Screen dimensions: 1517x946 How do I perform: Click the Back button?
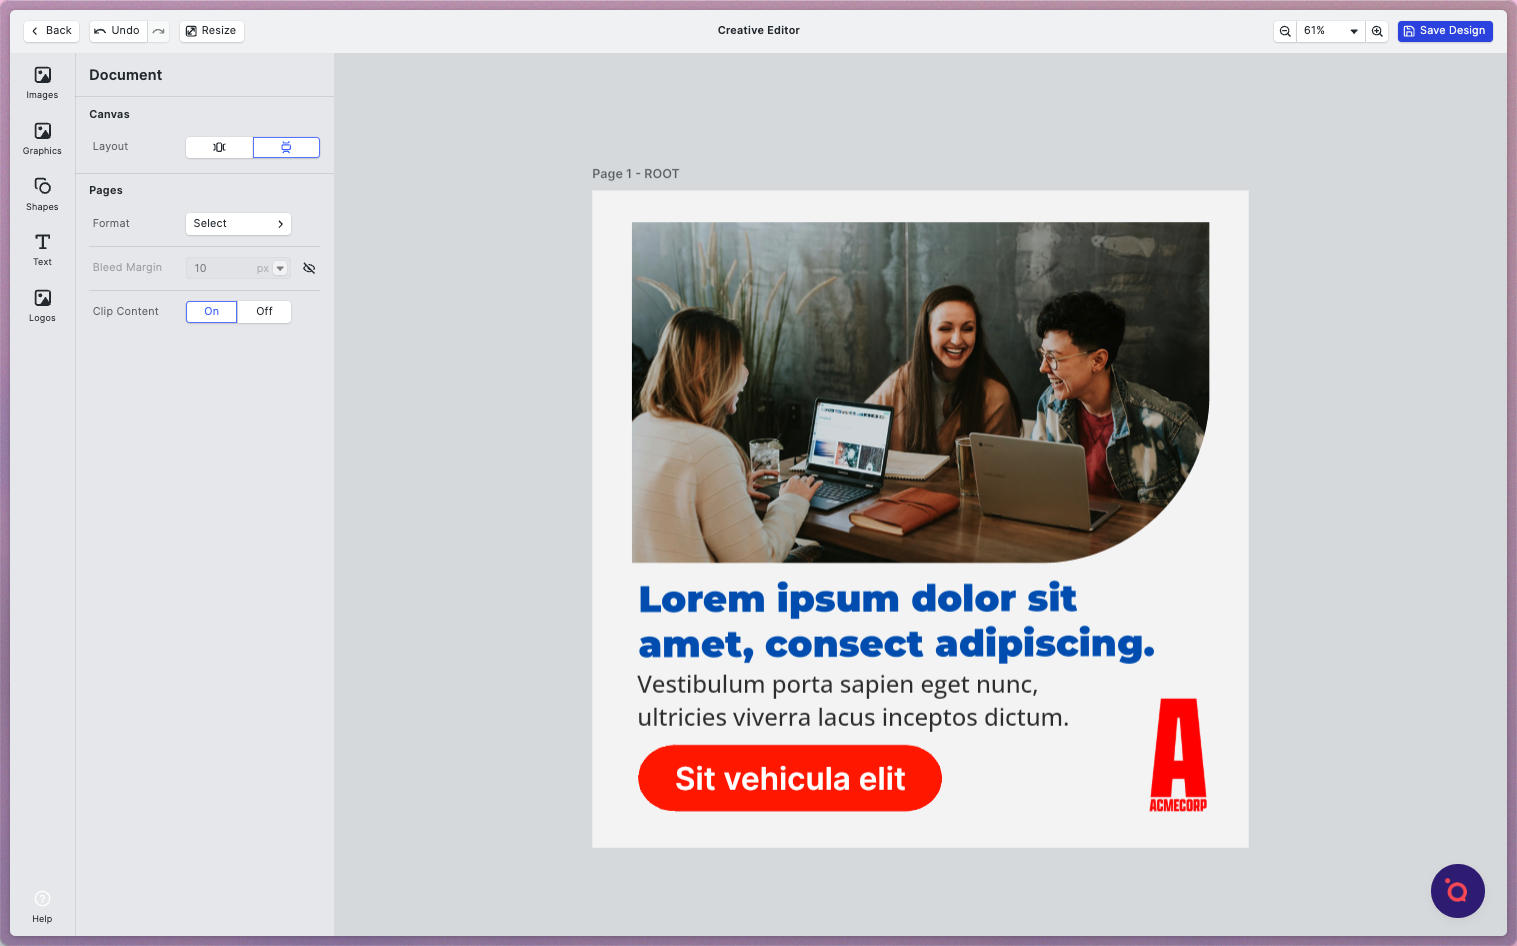51,31
